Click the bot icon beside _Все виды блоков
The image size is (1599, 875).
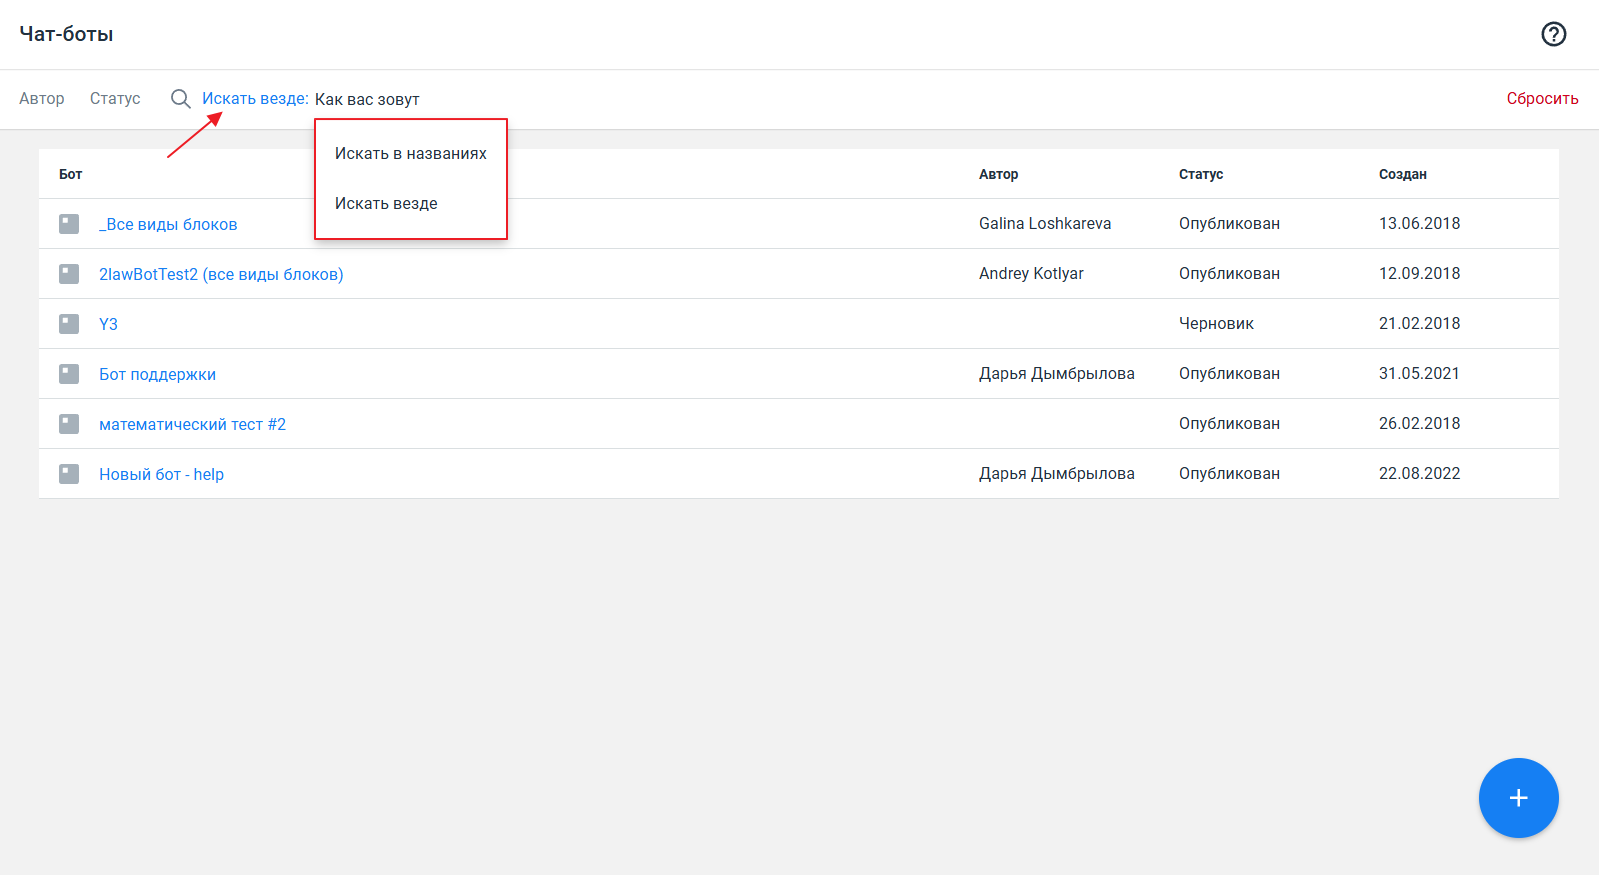point(69,224)
